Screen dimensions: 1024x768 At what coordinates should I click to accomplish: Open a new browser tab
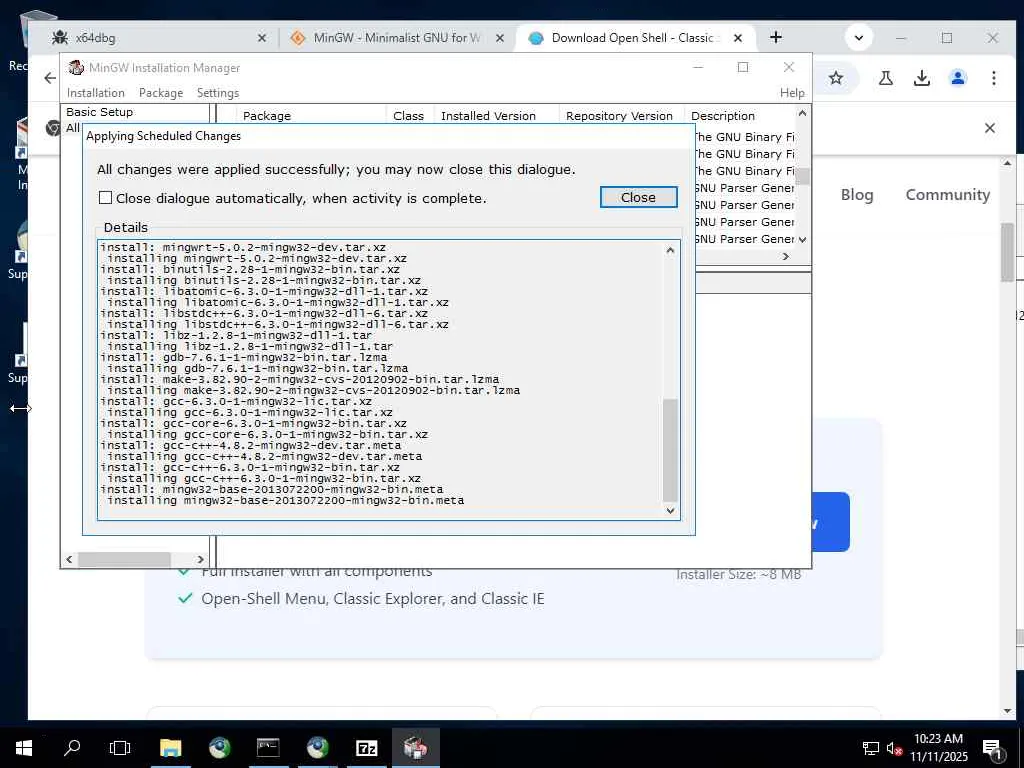[776, 37]
